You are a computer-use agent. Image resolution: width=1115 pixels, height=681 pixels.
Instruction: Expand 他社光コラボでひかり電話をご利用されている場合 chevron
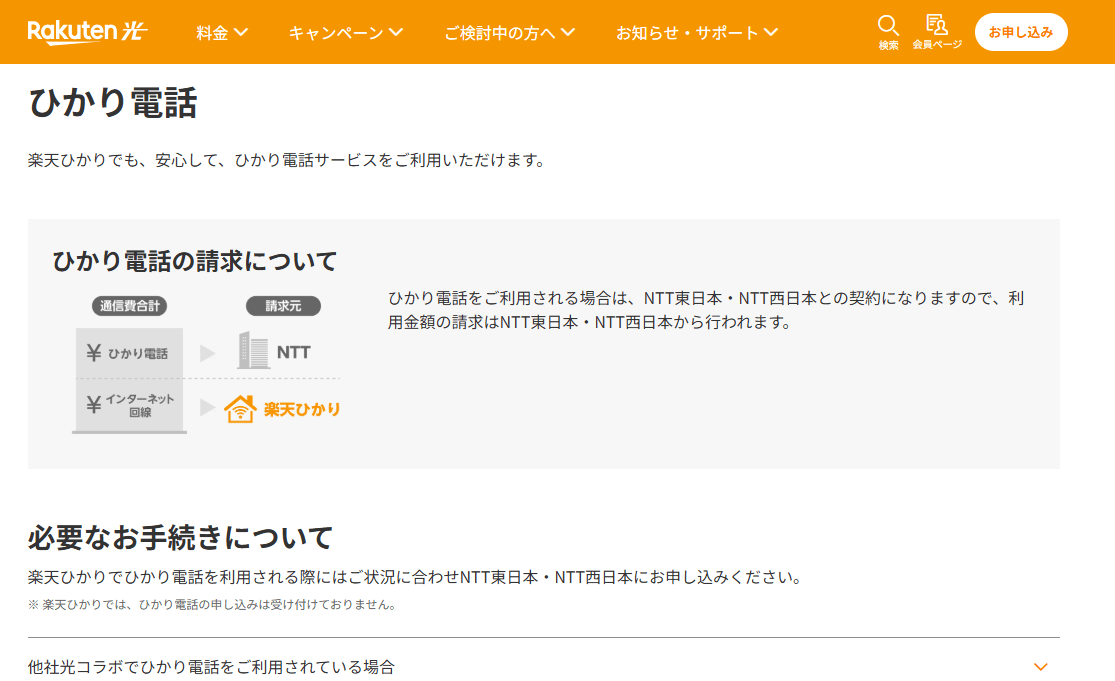click(x=1040, y=667)
